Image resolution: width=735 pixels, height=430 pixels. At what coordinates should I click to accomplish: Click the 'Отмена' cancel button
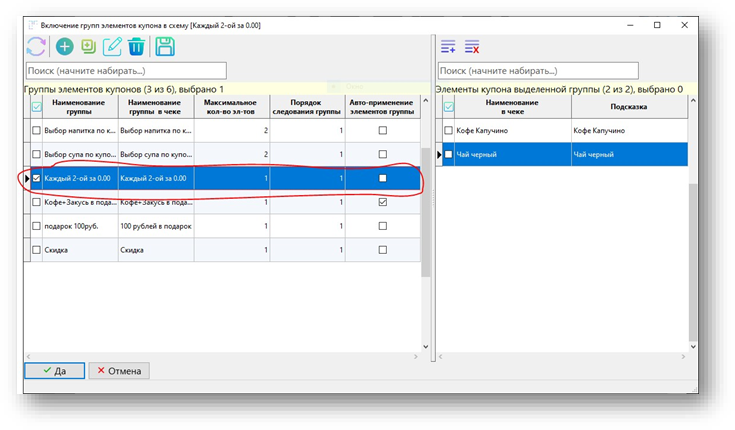119,371
